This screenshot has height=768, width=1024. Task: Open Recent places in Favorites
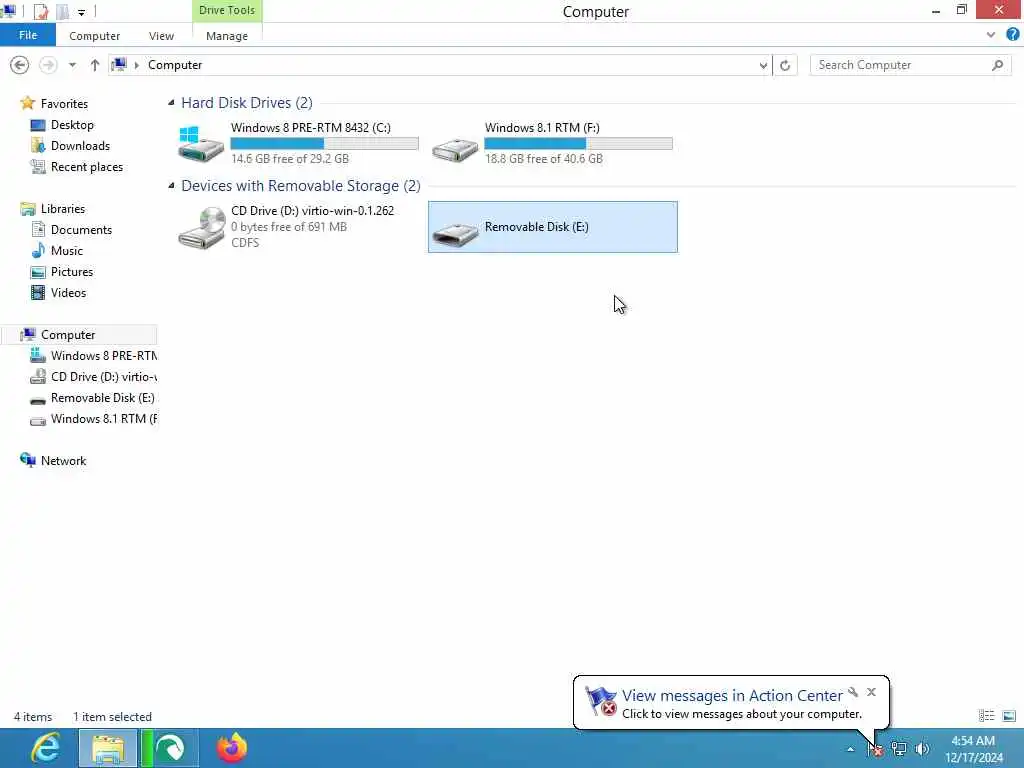pos(87,167)
